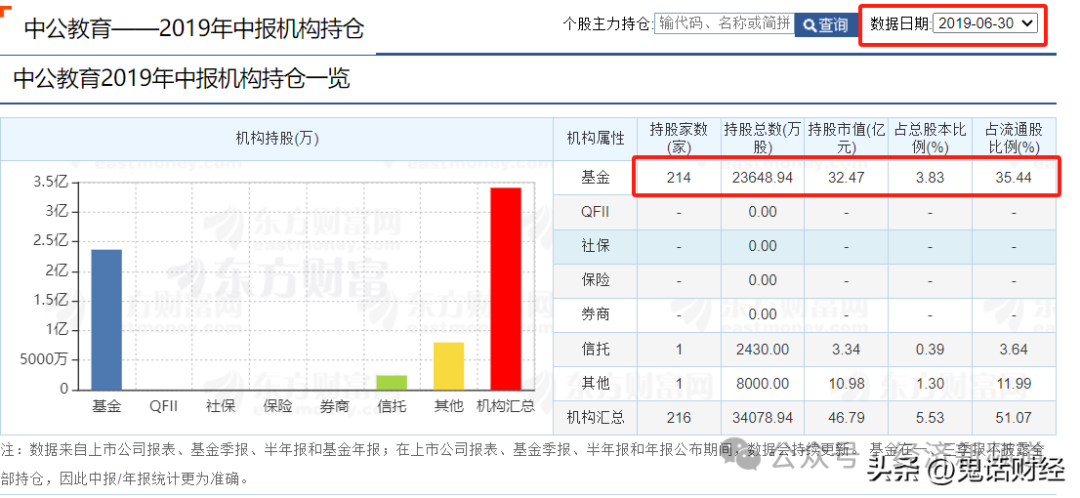
Task: Click the value 32.47 in 基金 row
Action: click(846, 178)
